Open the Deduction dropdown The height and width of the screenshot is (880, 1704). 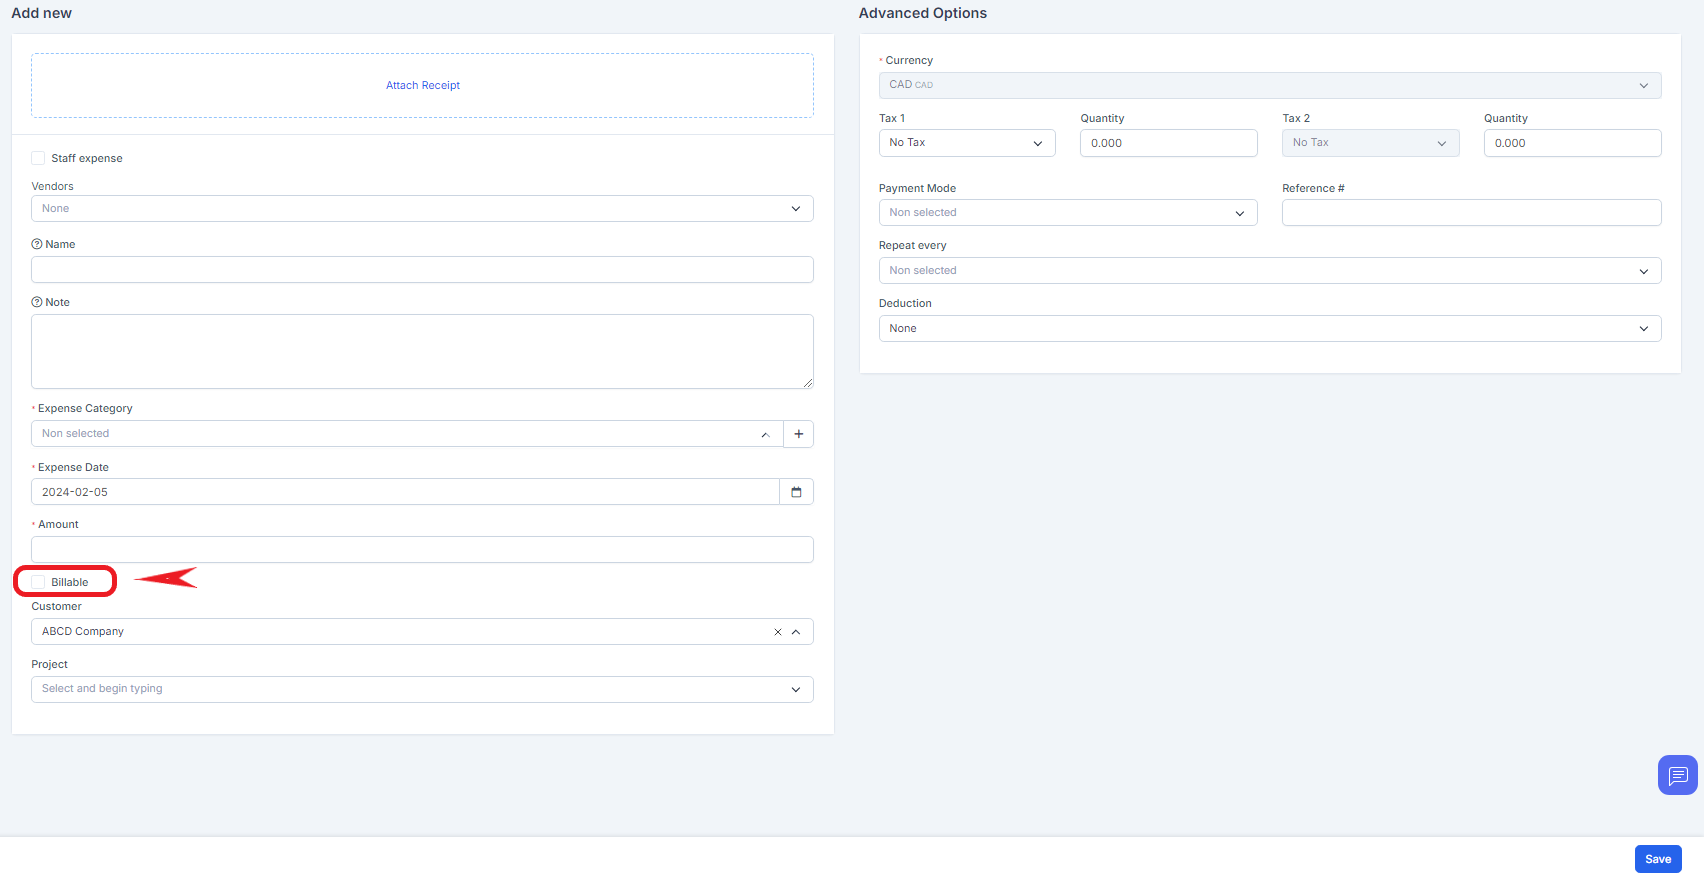tap(1270, 329)
